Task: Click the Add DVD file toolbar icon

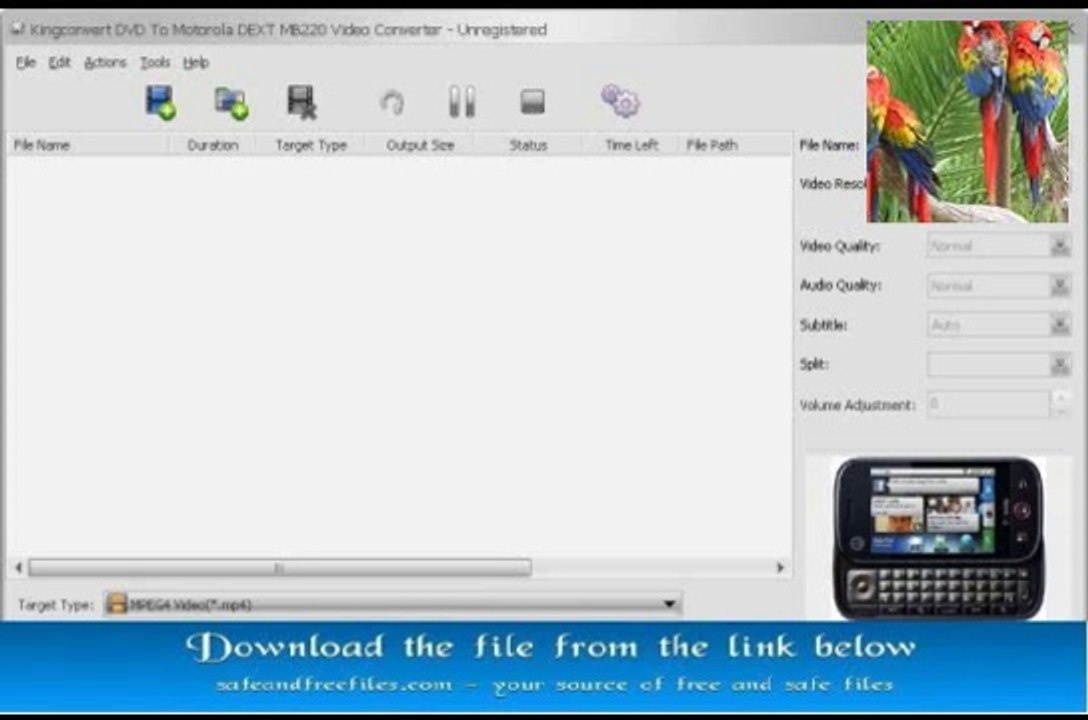Action: (x=160, y=103)
